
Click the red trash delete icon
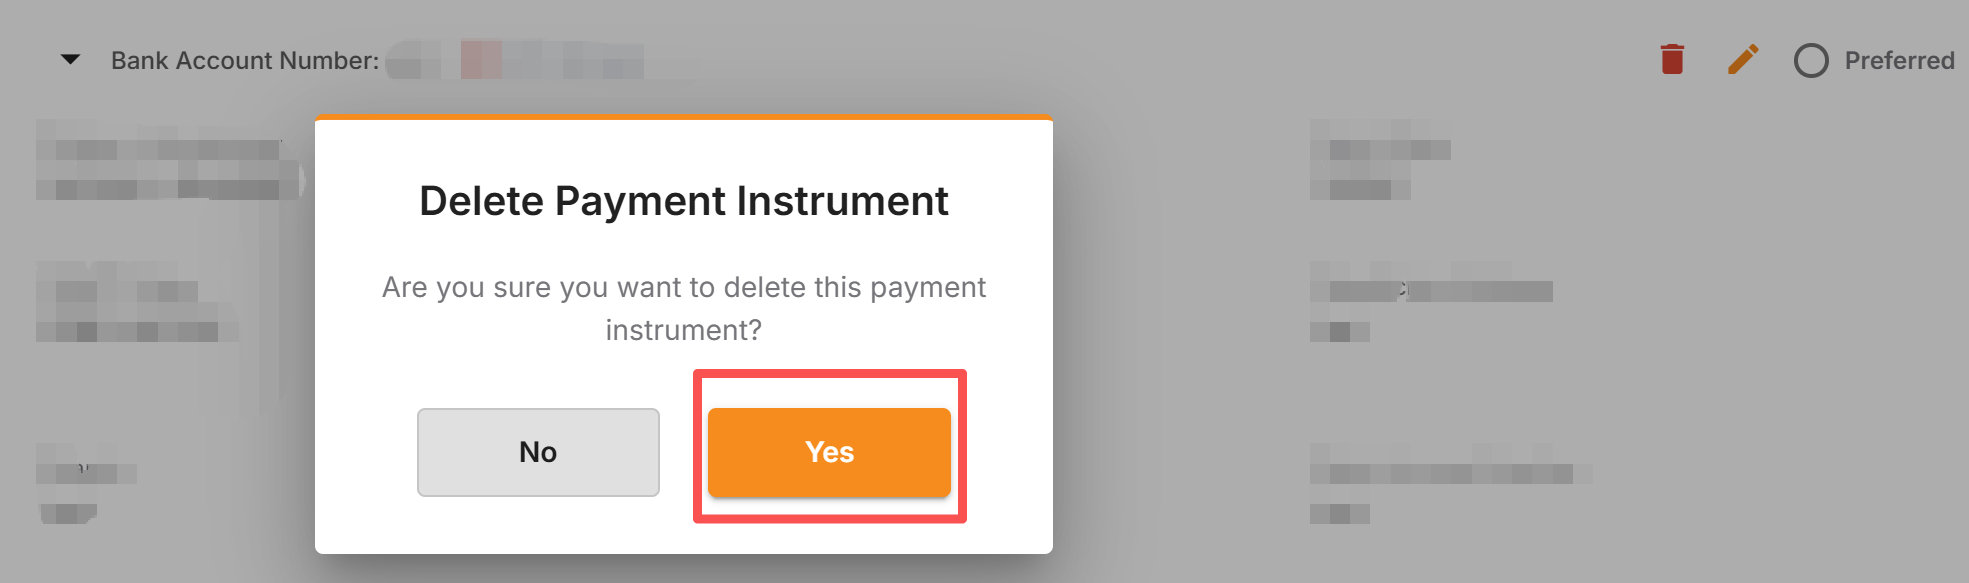pos(1672,60)
